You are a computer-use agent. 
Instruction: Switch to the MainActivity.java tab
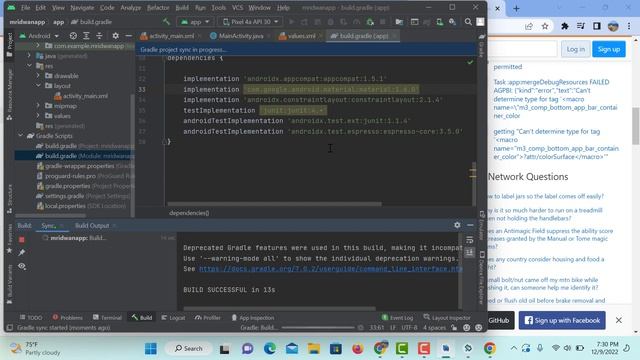(240, 36)
